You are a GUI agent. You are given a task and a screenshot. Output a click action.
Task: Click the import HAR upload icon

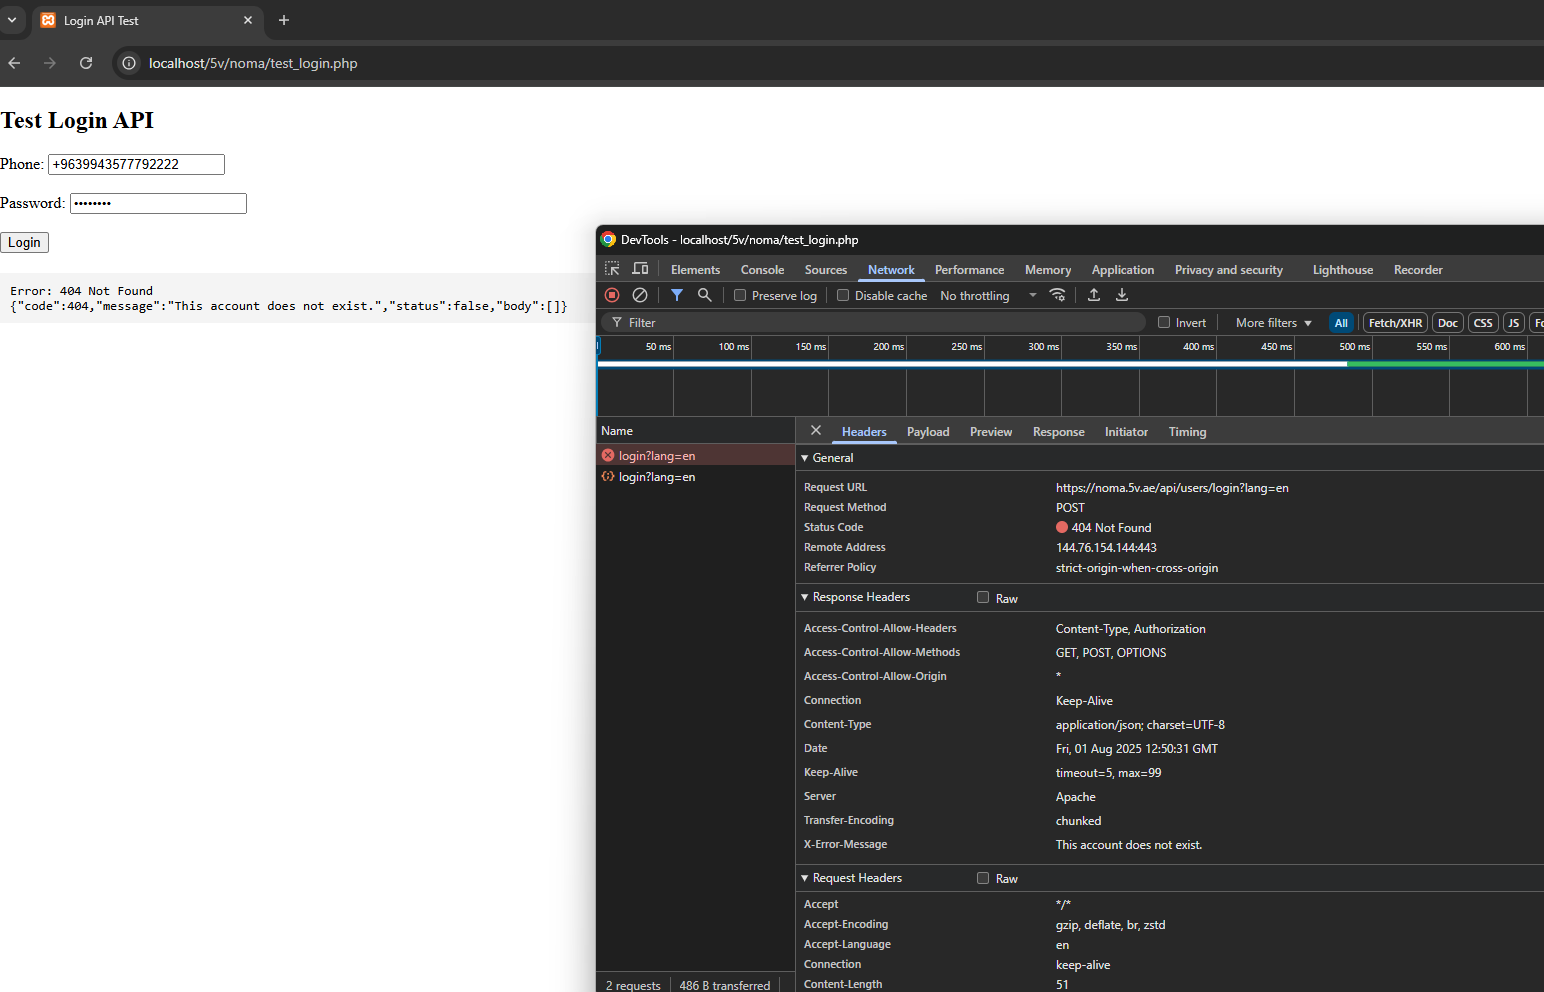pos(1094,295)
